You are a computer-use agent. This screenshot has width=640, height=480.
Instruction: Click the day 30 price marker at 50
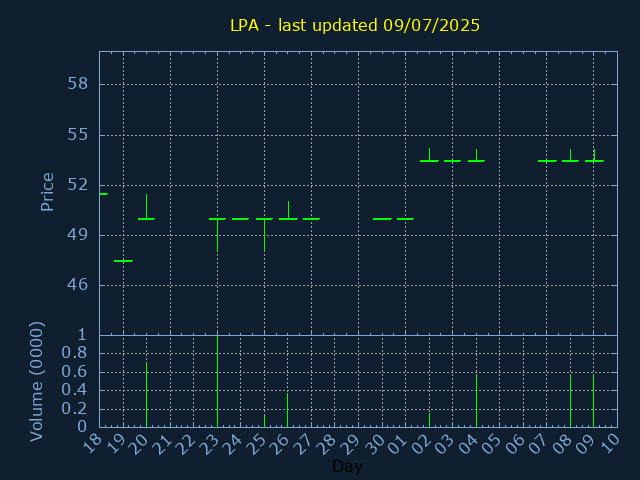[382, 219]
